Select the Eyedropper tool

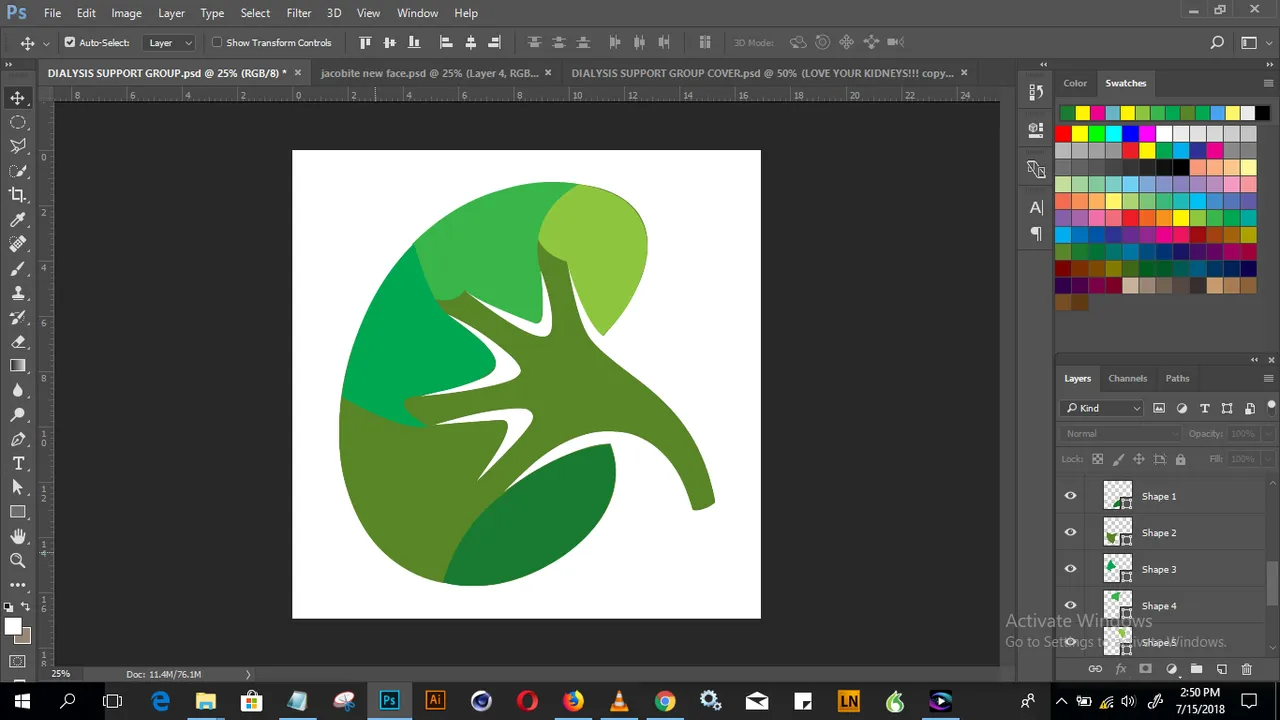coord(18,220)
